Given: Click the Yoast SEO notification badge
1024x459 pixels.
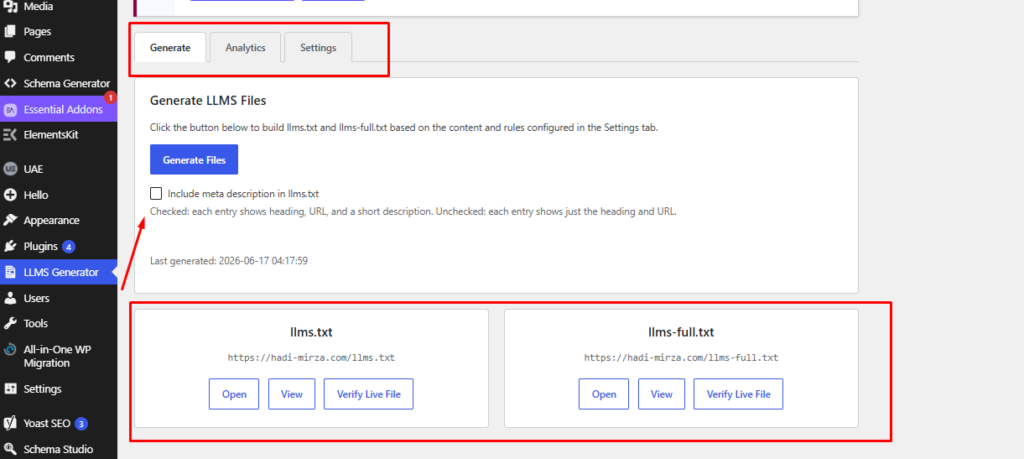Looking at the screenshot, I should tap(81, 424).
